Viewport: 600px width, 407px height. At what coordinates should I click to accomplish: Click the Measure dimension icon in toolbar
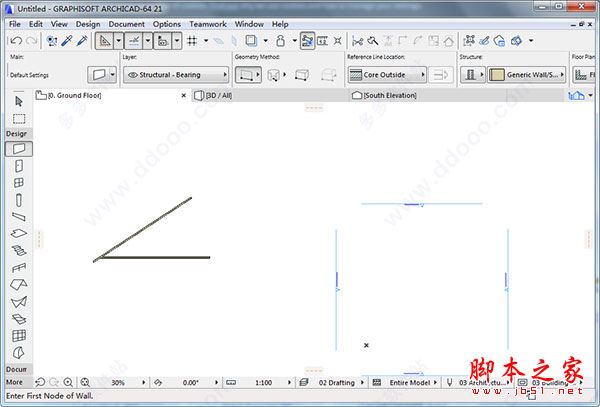coord(323,41)
